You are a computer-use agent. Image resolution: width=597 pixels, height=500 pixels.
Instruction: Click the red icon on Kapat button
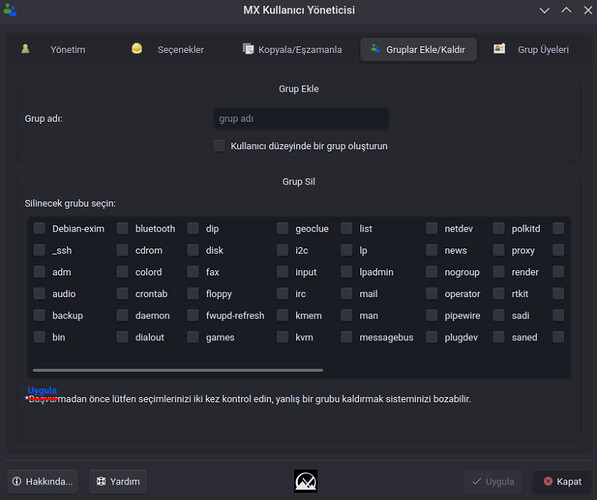click(x=548, y=481)
